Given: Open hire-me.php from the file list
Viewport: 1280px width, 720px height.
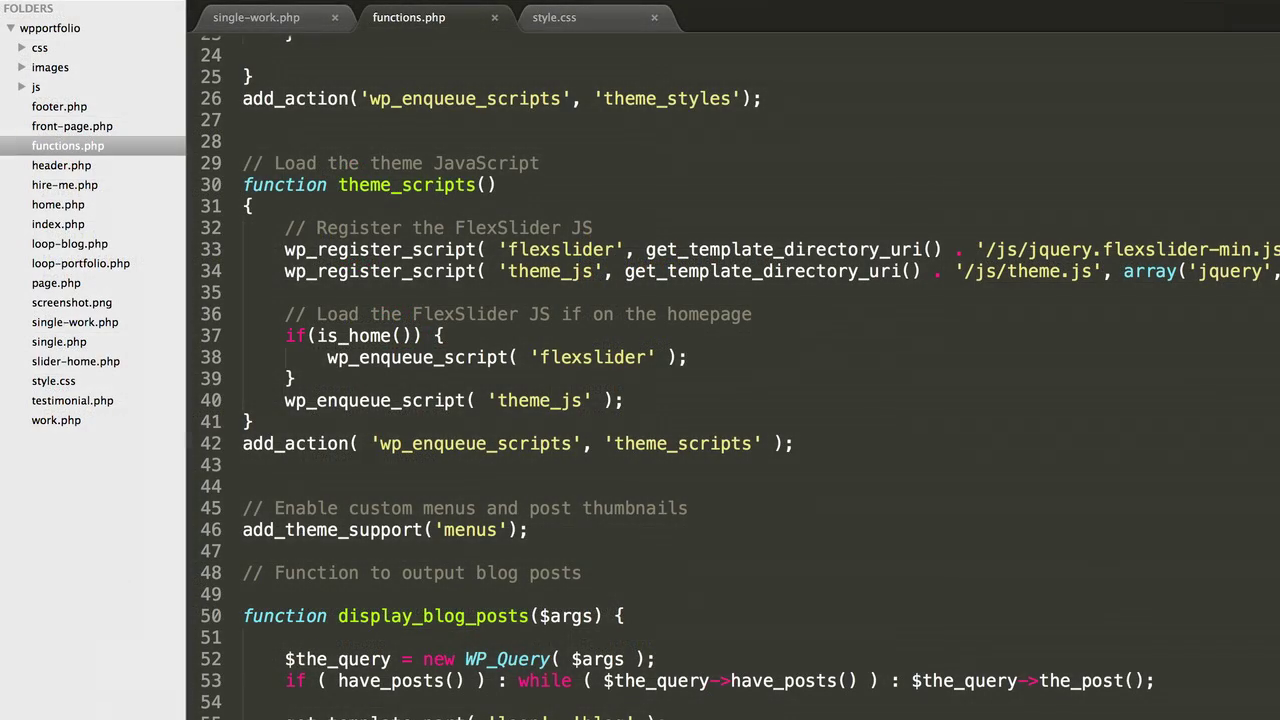Looking at the screenshot, I should 65,185.
